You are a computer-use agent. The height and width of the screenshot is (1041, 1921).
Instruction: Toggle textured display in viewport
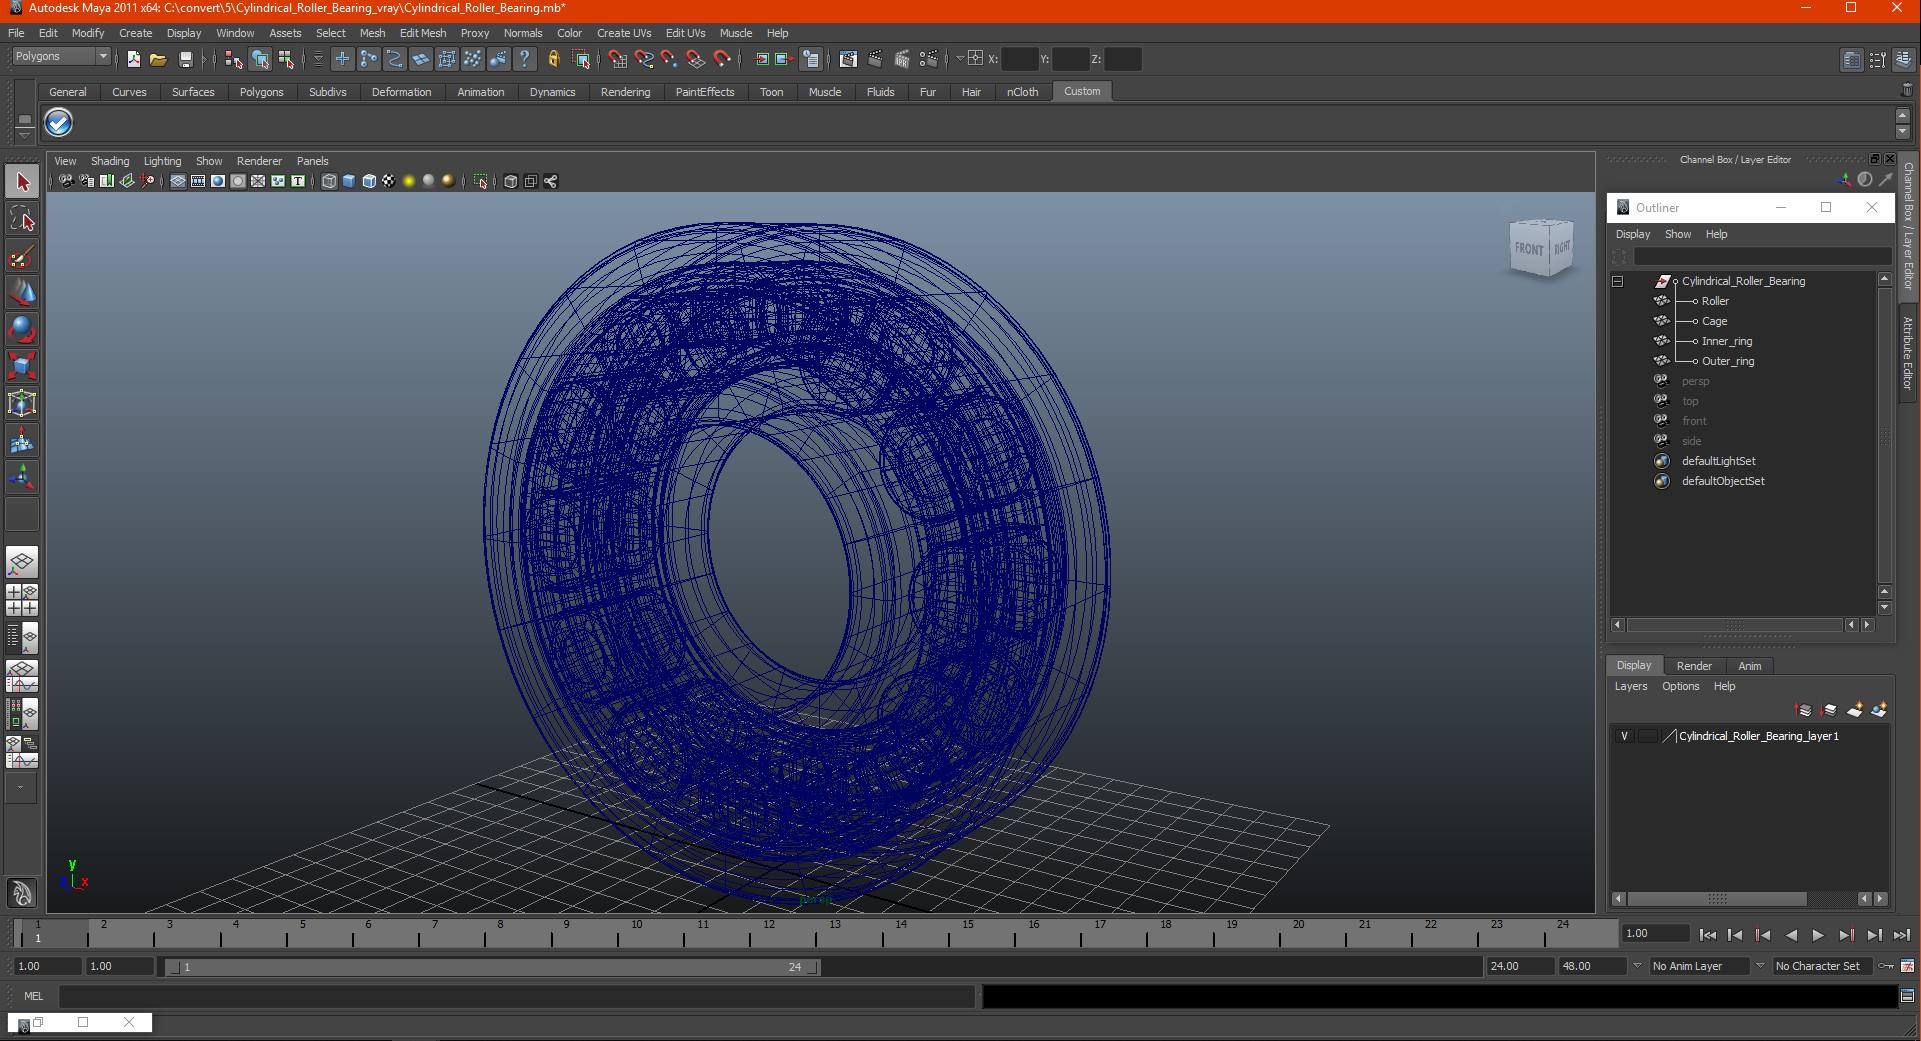point(389,181)
